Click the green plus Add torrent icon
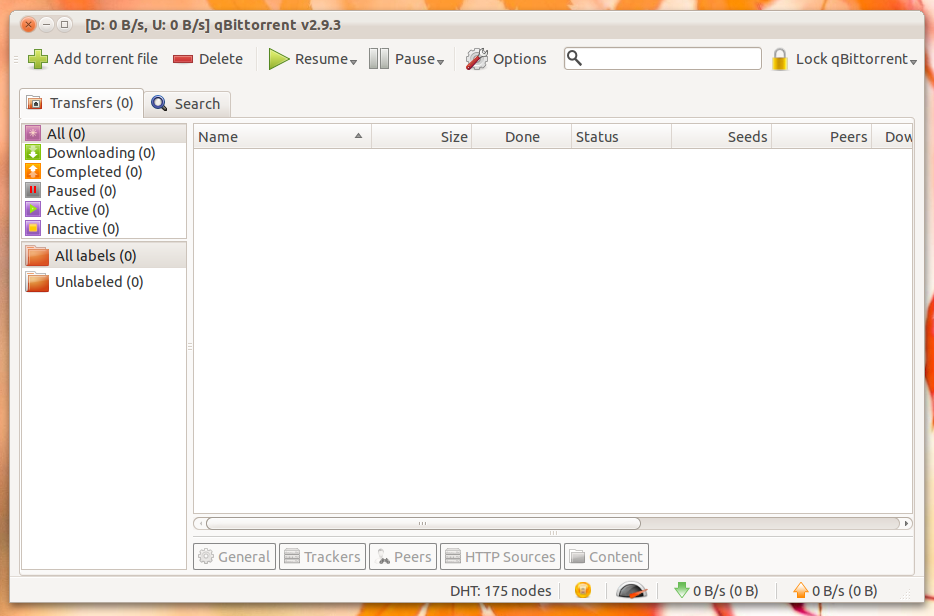 click(38, 59)
